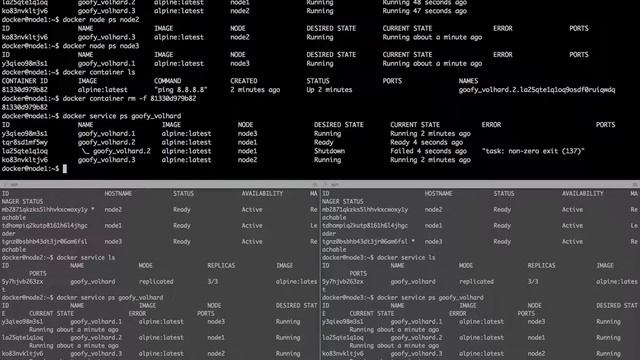Click the title bar of the node2 pane
Viewport: 640px width, 360px height.
[x=159, y=184]
